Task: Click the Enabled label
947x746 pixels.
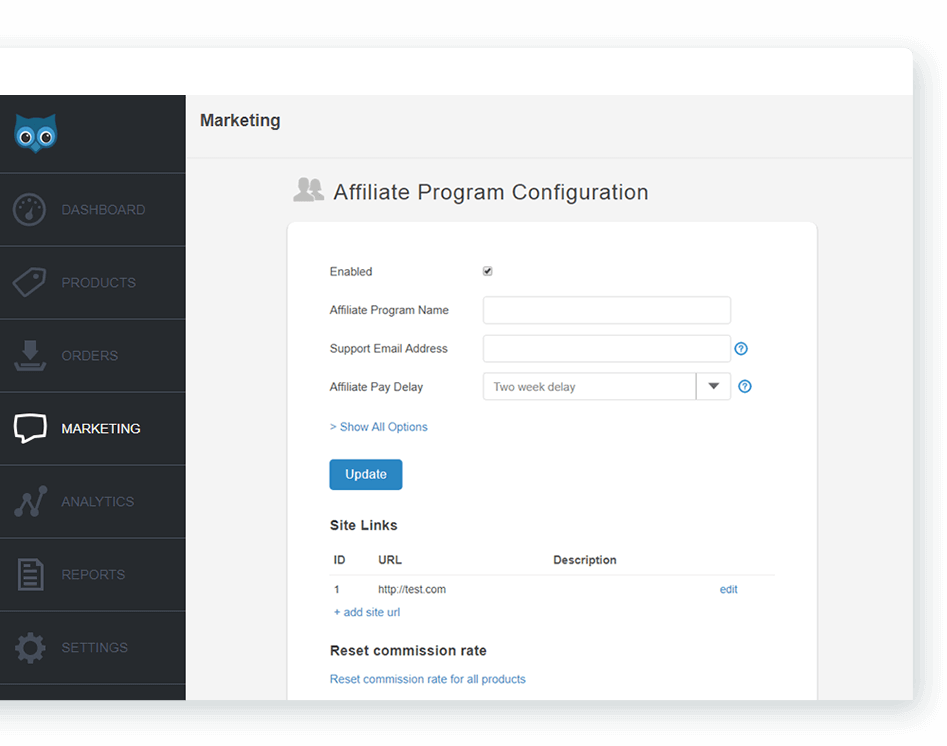Action: [351, 272]
